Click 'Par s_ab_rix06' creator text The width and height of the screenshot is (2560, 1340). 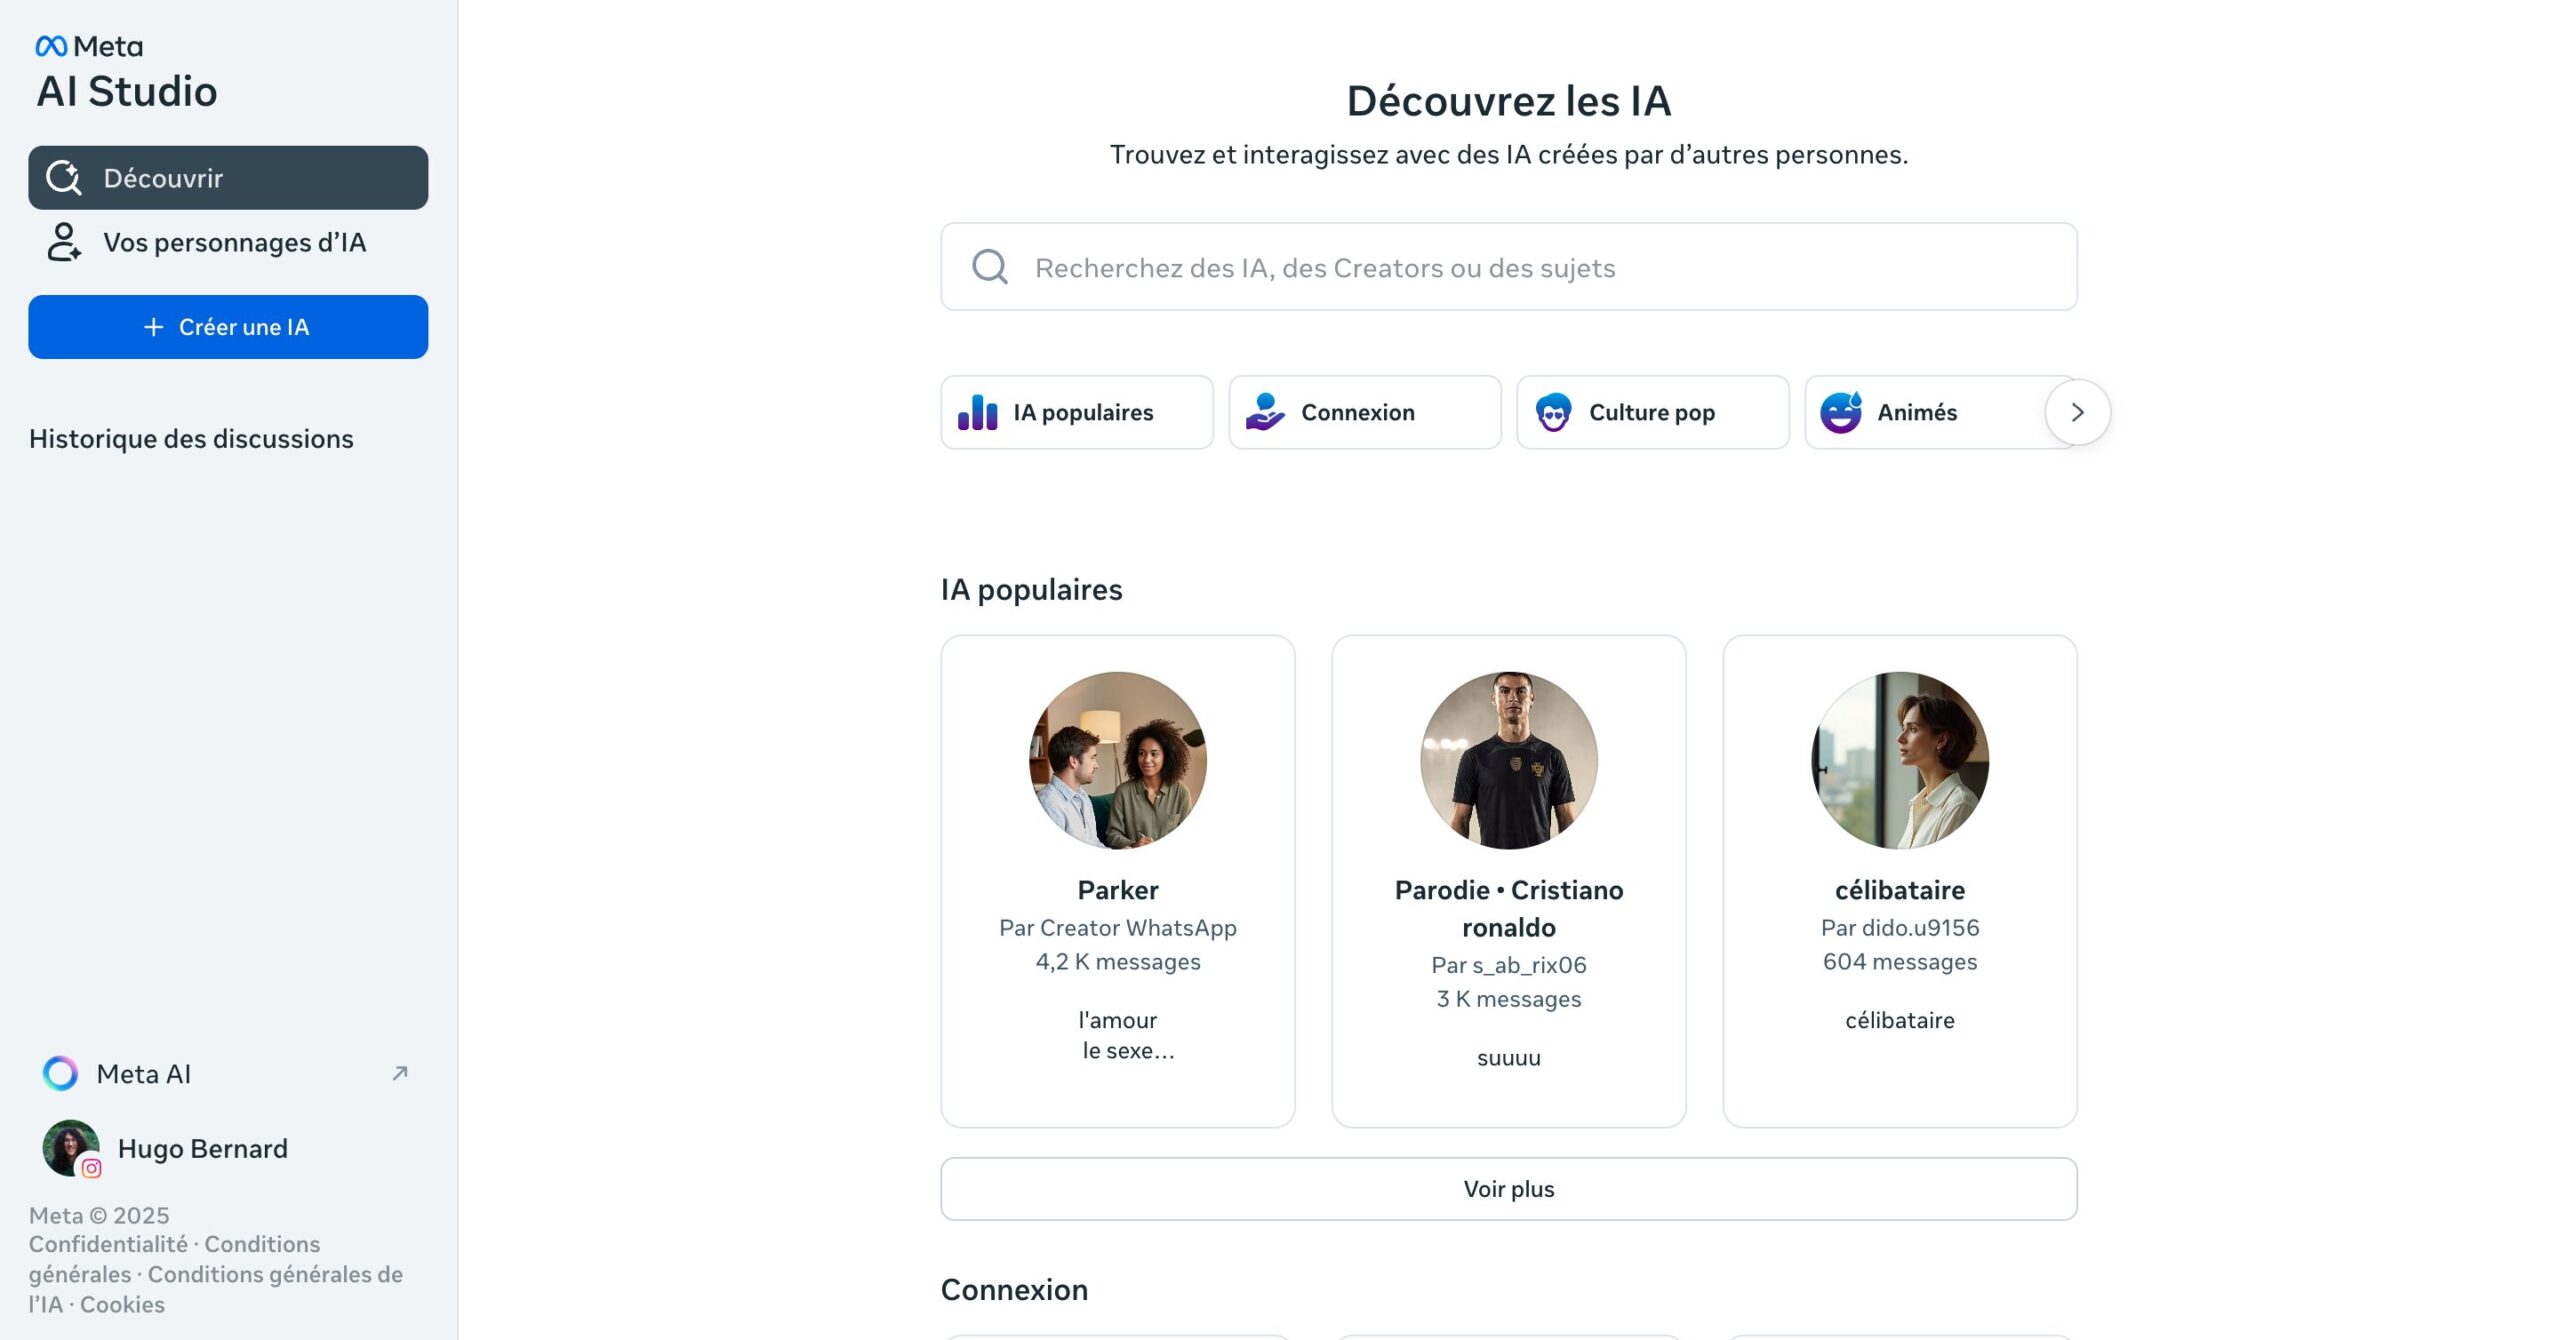click(1508, 965)
